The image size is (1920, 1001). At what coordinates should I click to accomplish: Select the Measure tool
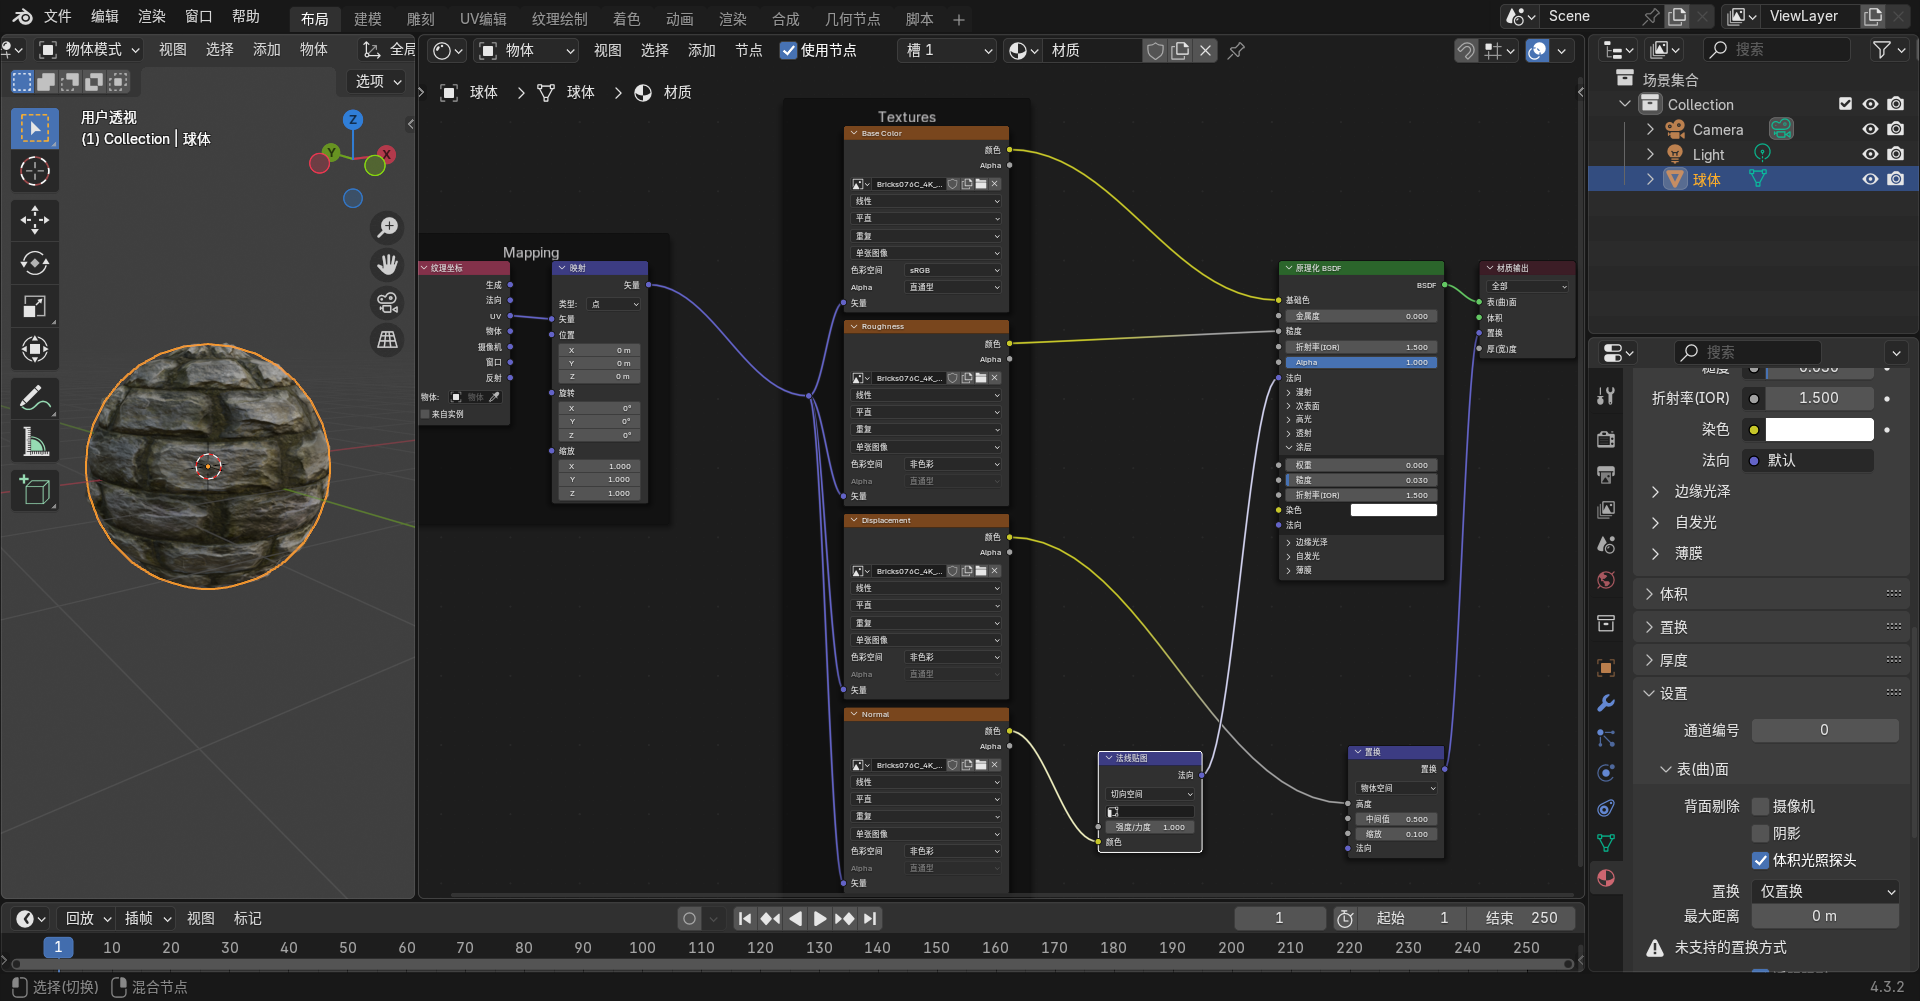tap(35, 442)
